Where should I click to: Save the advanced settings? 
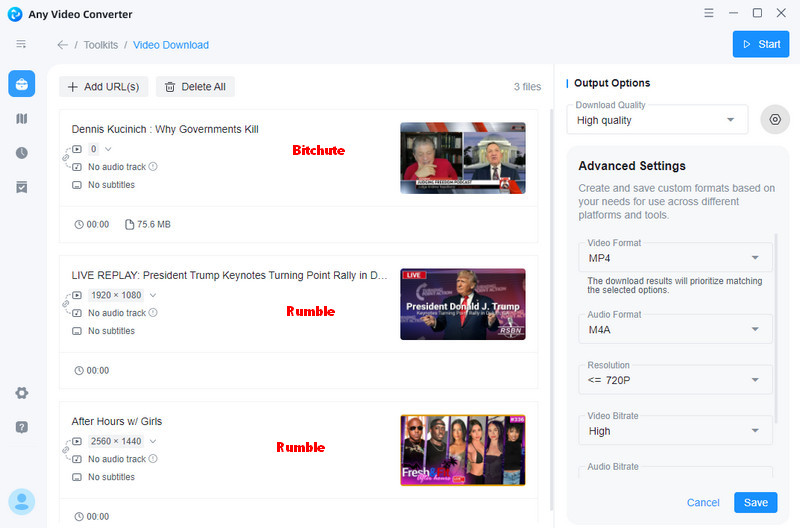coord(756,502)
